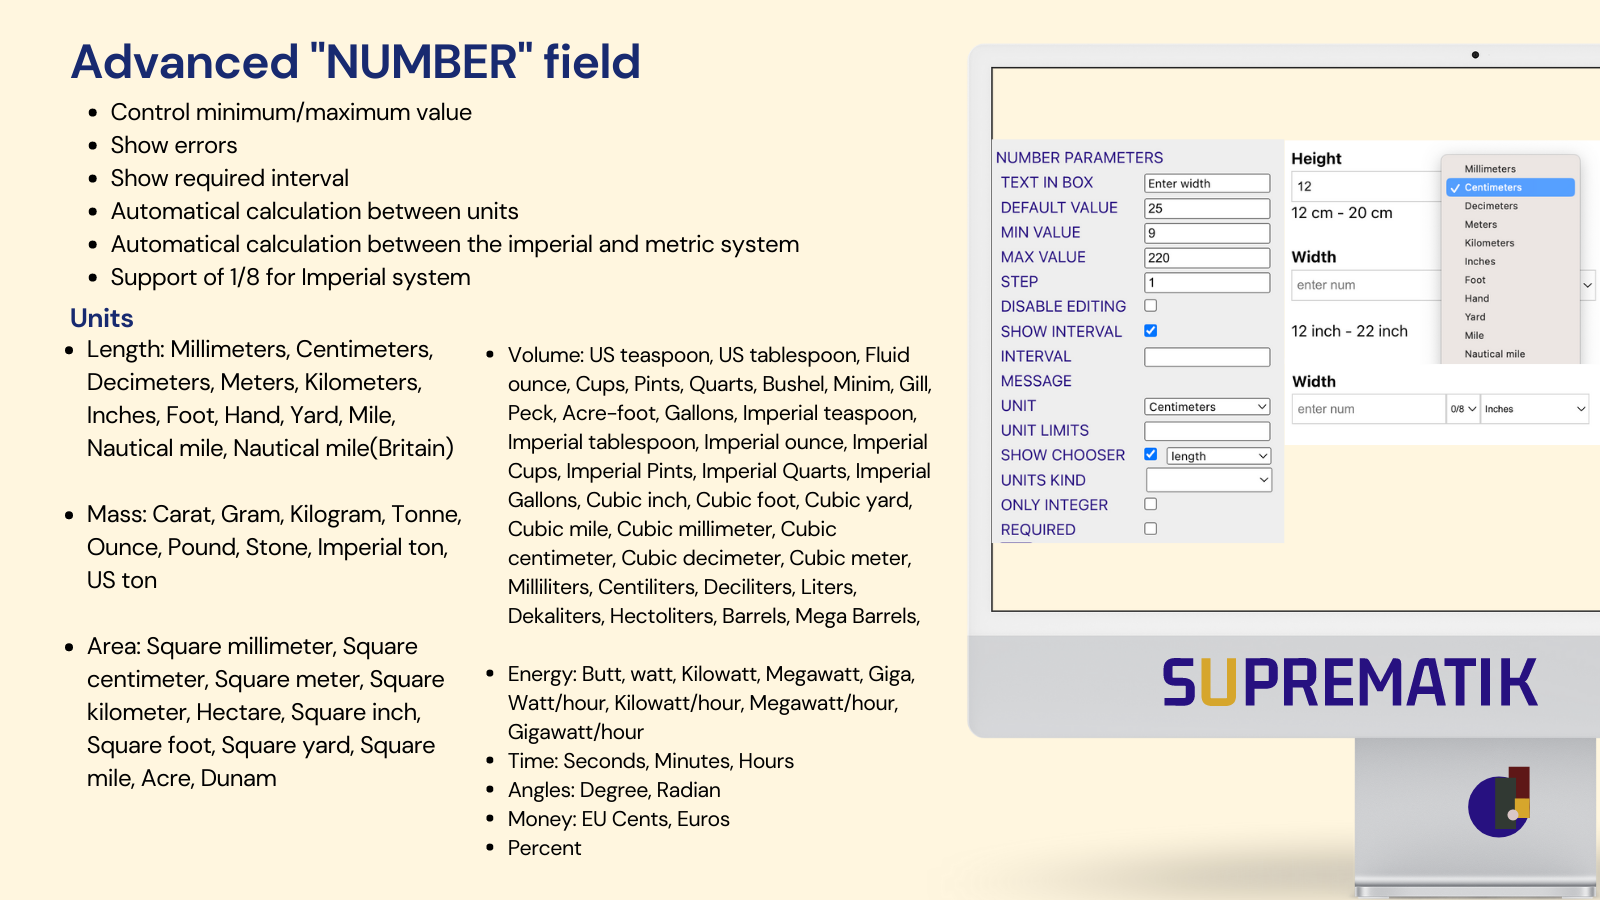Select Millimeters from the unit list

tap(1489, 168)
